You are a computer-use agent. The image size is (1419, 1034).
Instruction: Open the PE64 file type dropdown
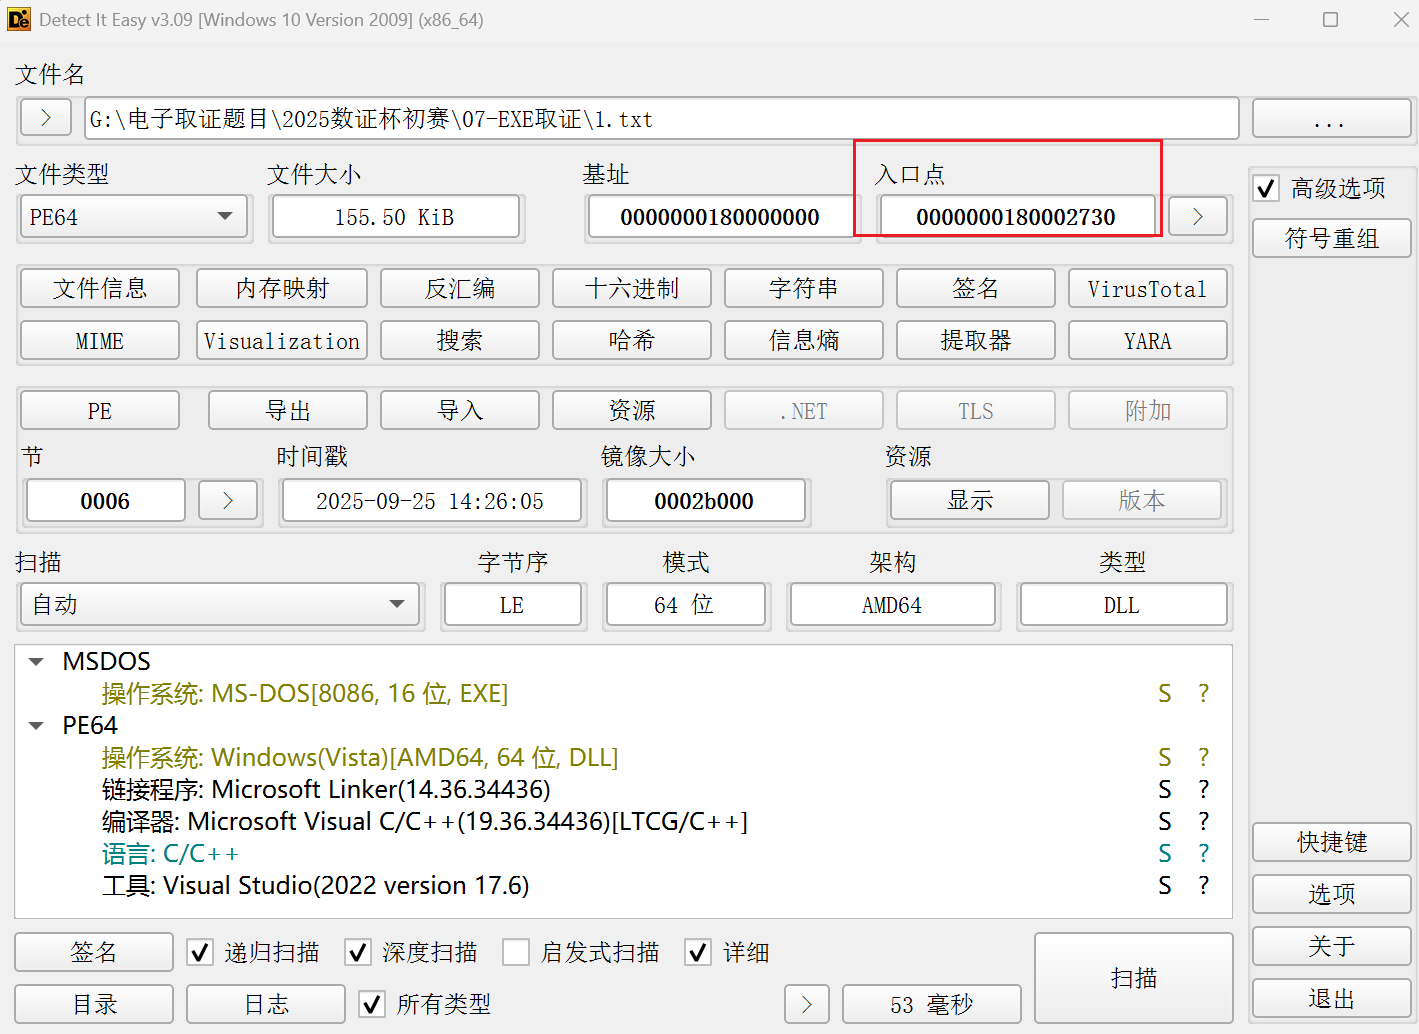pyautogui.click(x=133, y=217)
